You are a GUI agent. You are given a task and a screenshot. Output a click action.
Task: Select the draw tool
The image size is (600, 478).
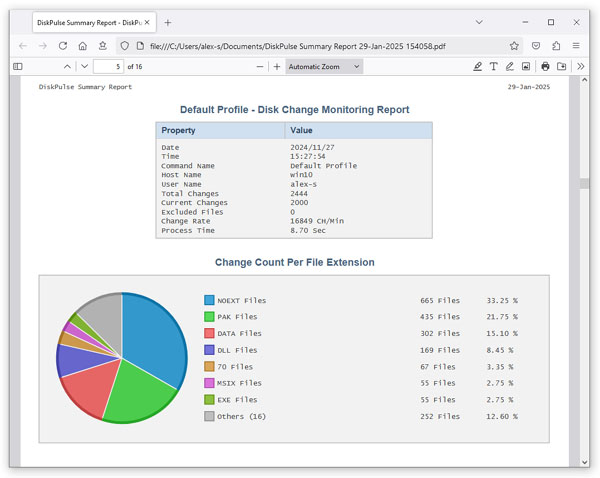click(x=510, y=67)
